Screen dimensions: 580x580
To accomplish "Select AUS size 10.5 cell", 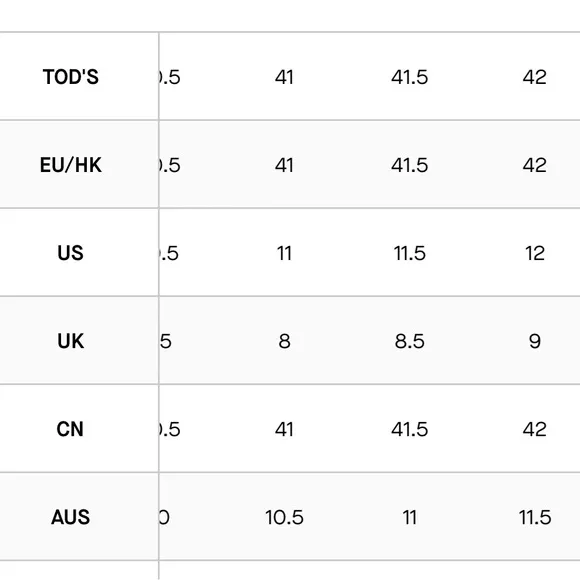I will (284, 517).
